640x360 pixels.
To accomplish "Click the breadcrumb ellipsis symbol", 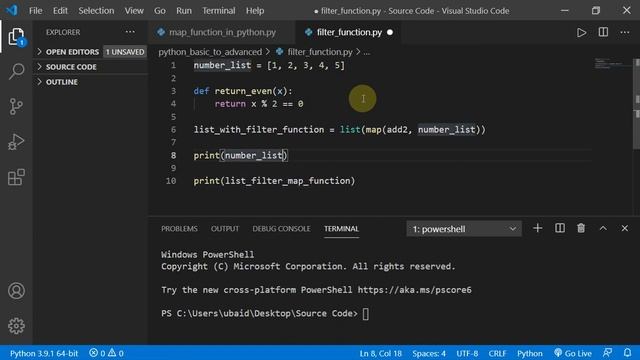I will point(367,52).
